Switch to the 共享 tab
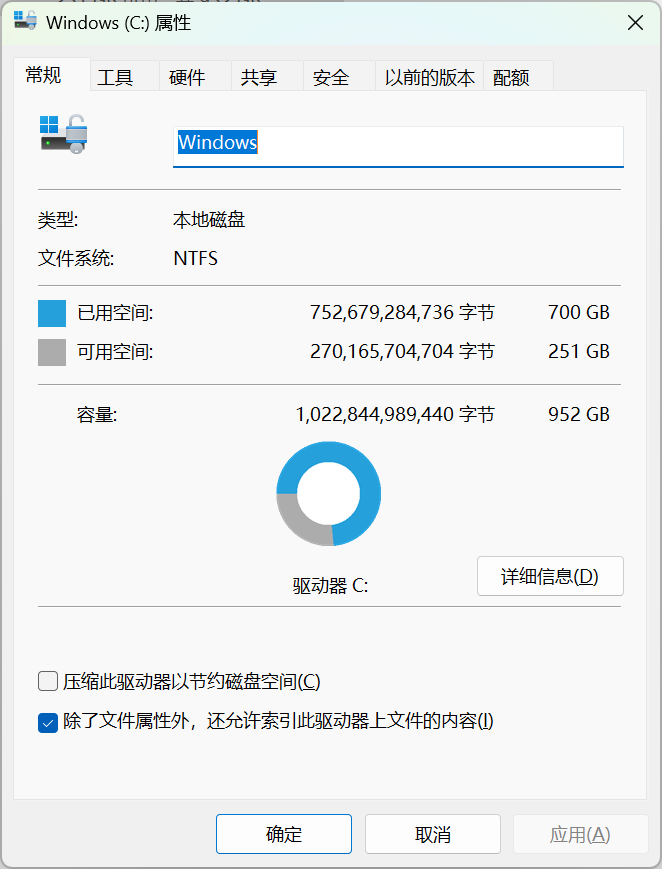This screenshot has width=662, height=869. 267,76
